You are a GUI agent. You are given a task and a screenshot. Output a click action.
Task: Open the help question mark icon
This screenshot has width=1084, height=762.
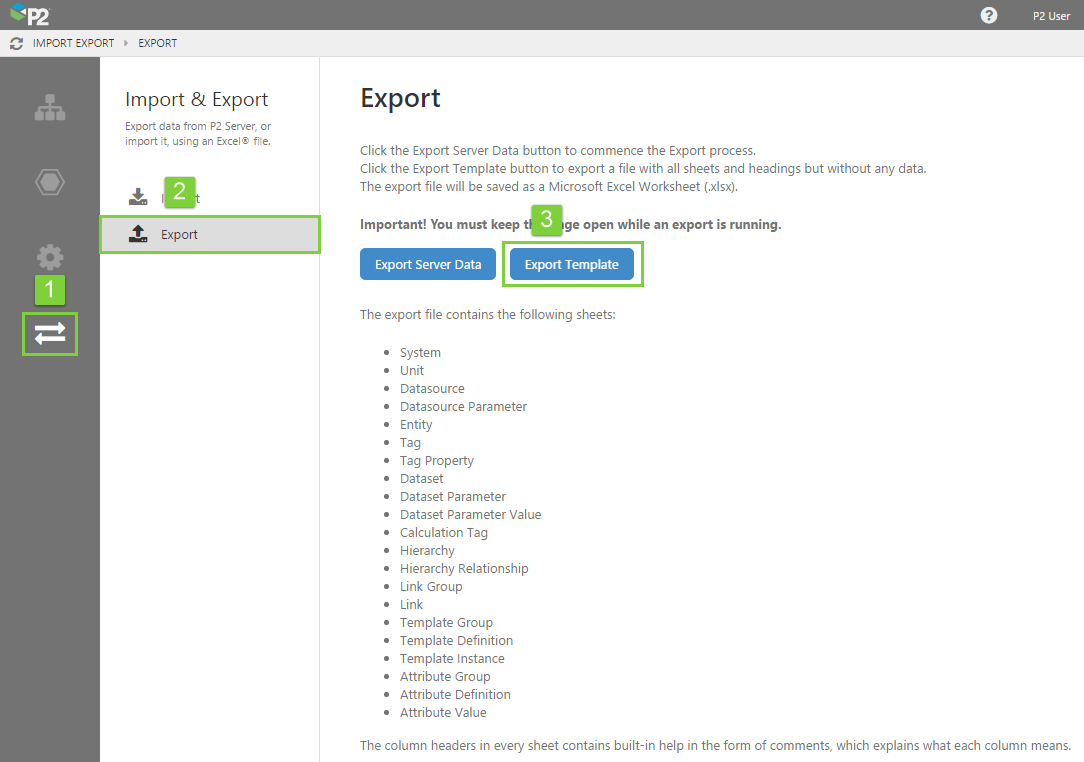pyautogui.click(x=989, y=15)
